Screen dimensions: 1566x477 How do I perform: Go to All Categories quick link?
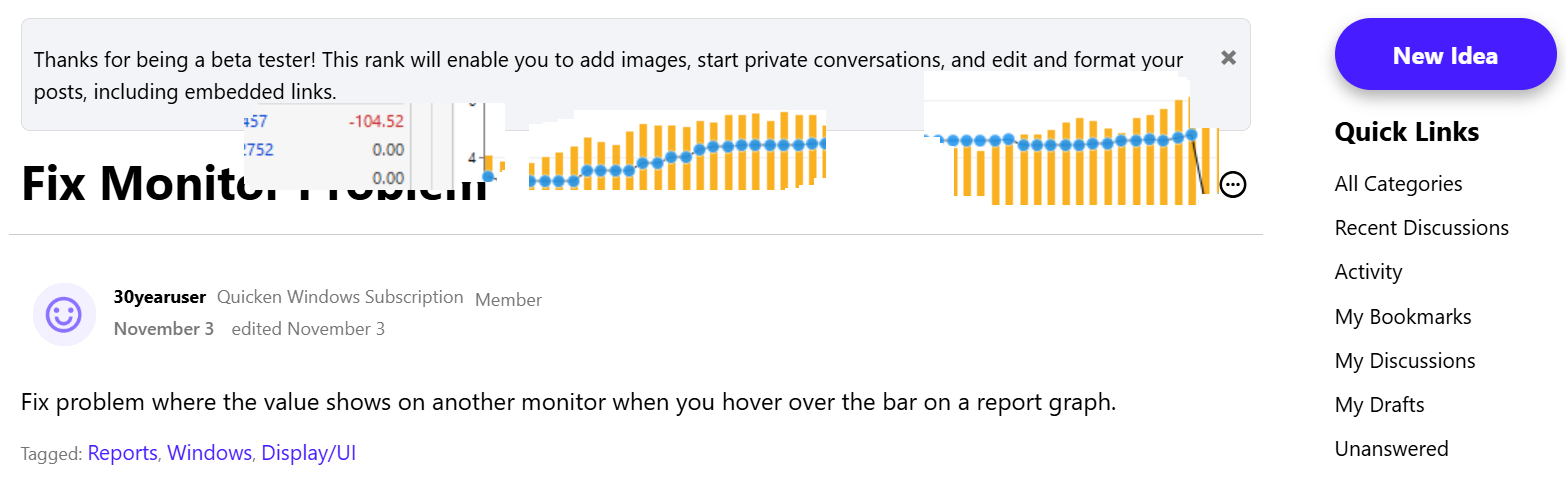click(x=1398, y=184)
